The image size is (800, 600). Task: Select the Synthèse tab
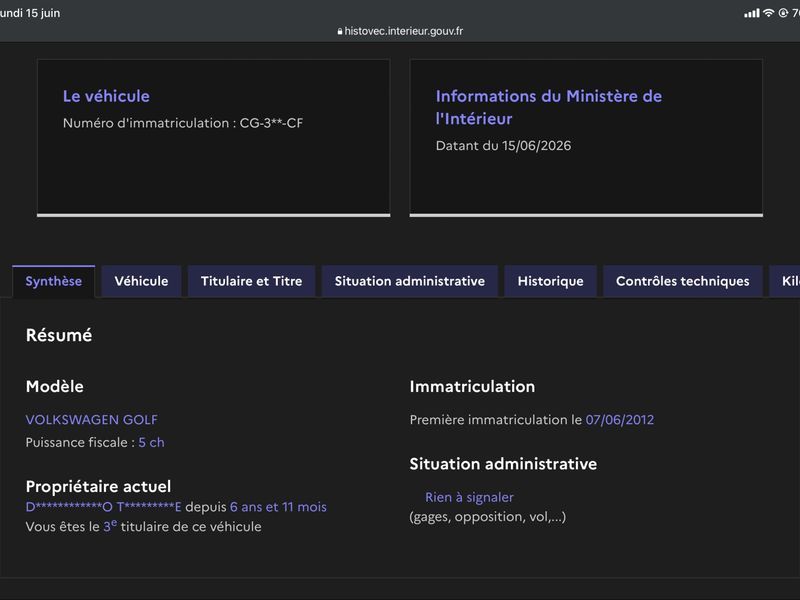(54, 281)
